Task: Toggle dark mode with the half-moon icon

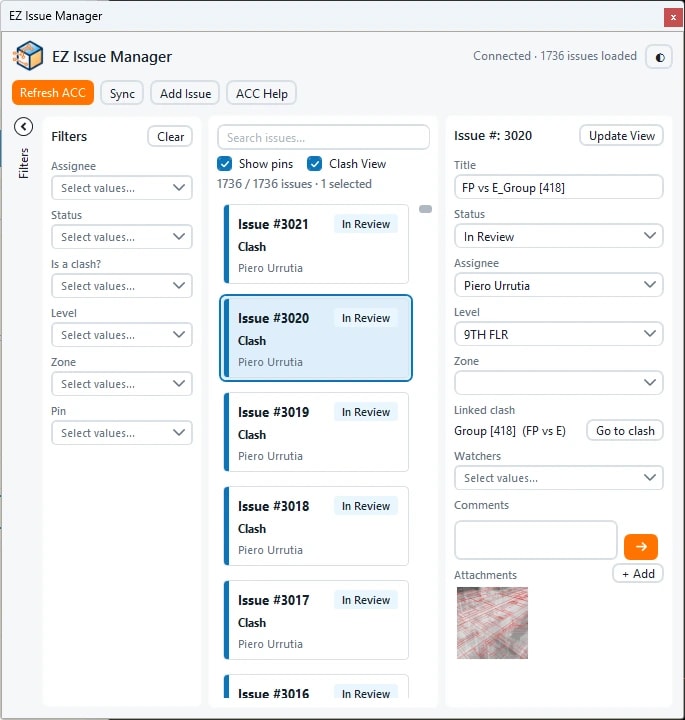Action: pyautogui.click(x=659, y=57)
